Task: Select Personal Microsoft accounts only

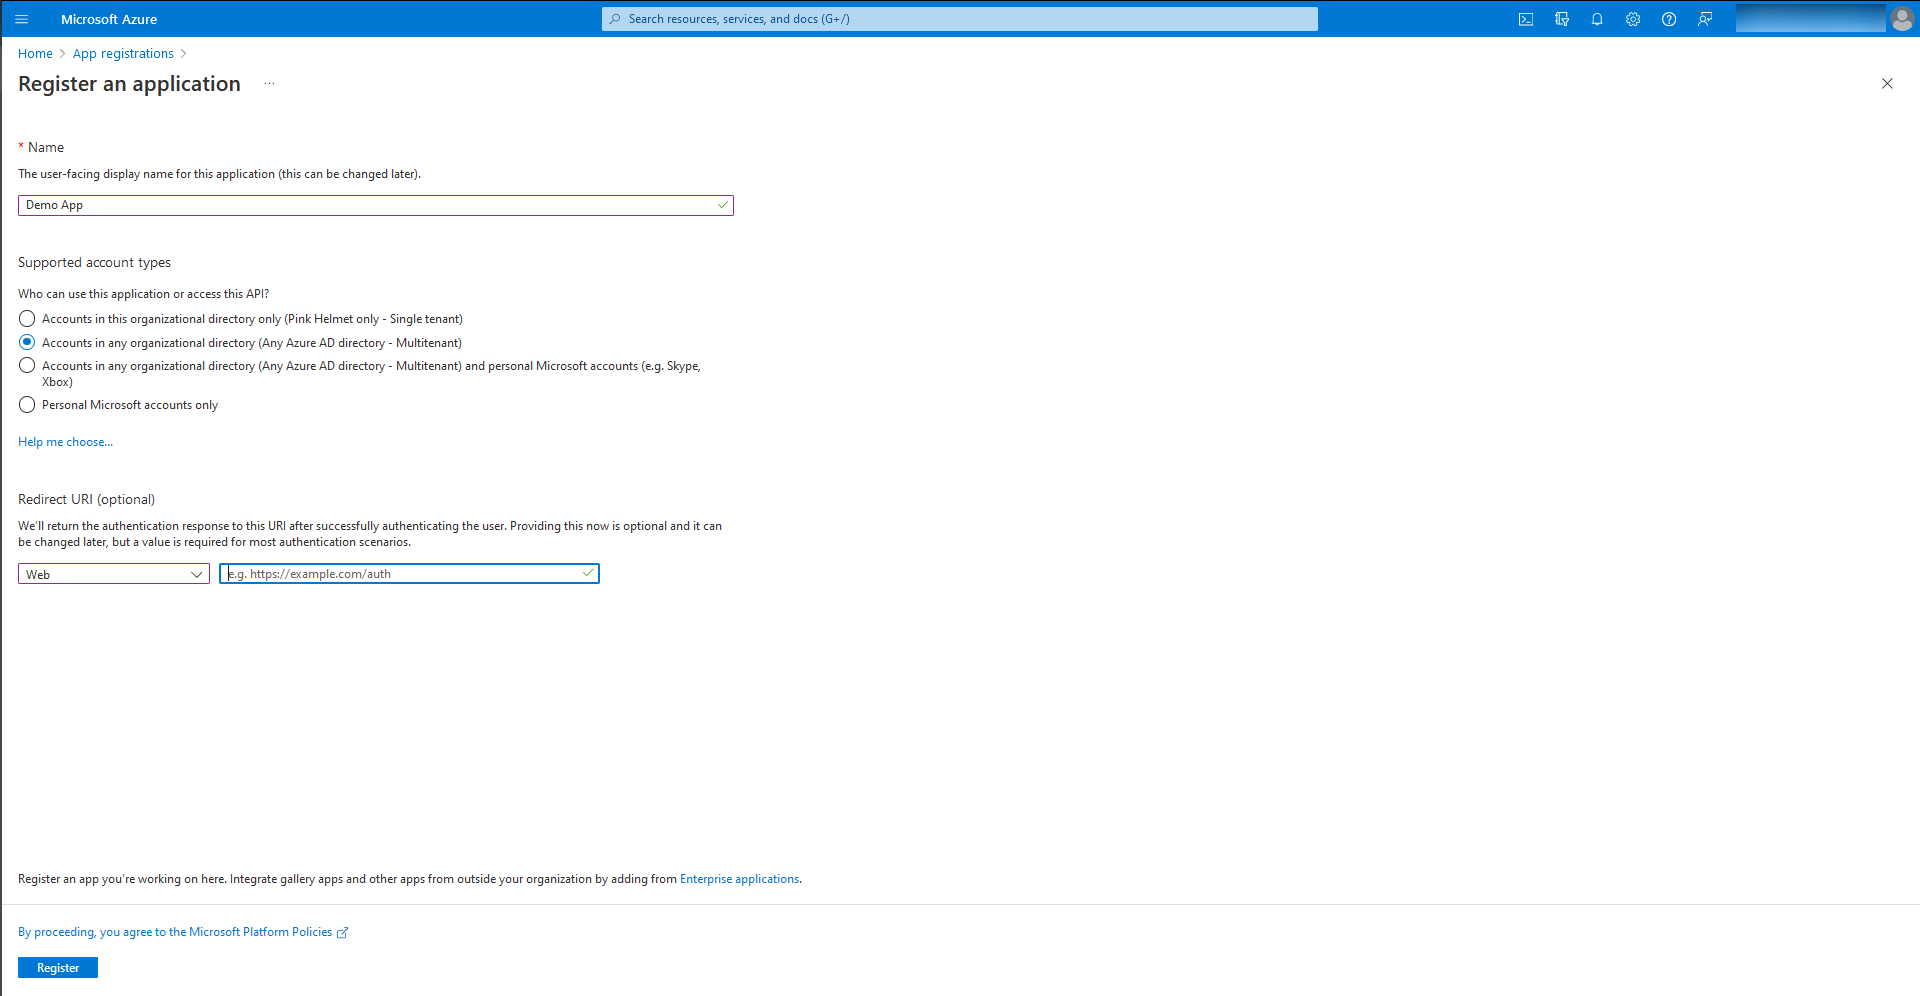Action: point(27,404)
